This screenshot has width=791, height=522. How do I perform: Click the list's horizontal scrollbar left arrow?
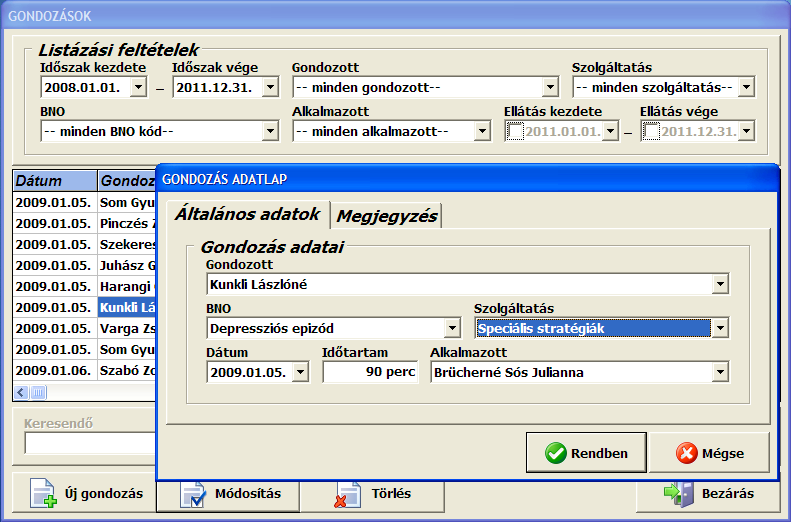click(20, 393)
